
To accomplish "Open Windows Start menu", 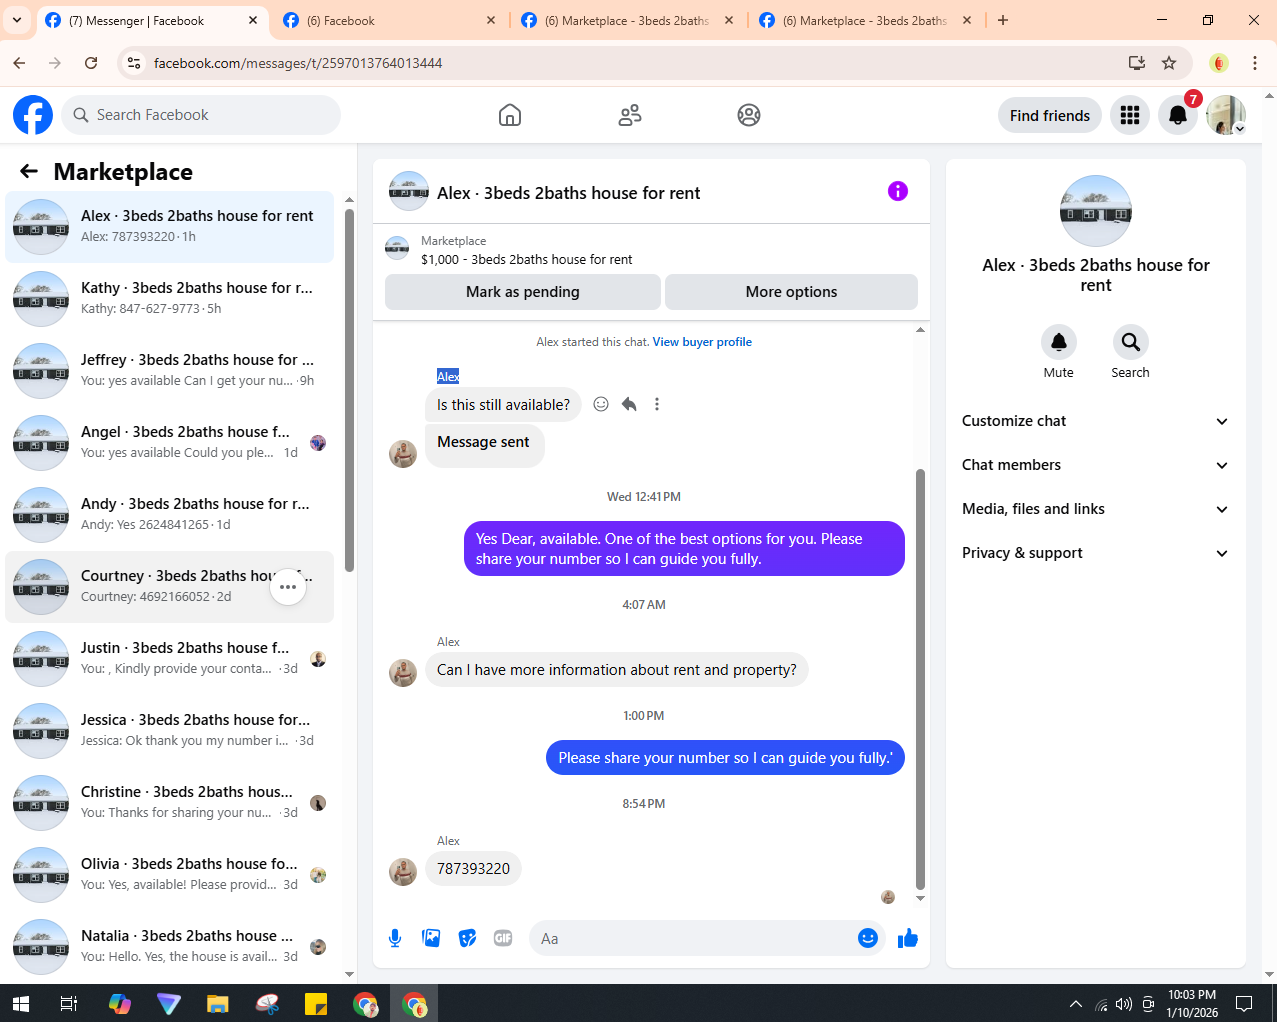I will point(20,1003).
